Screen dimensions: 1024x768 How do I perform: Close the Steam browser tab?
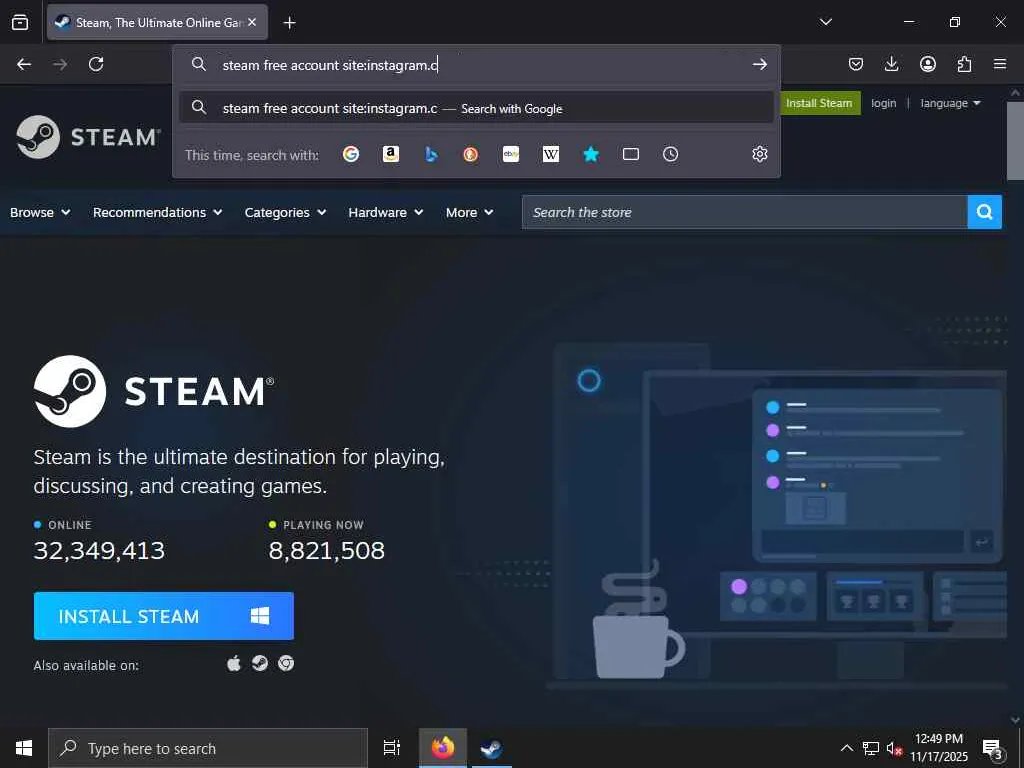coord(252,22)
